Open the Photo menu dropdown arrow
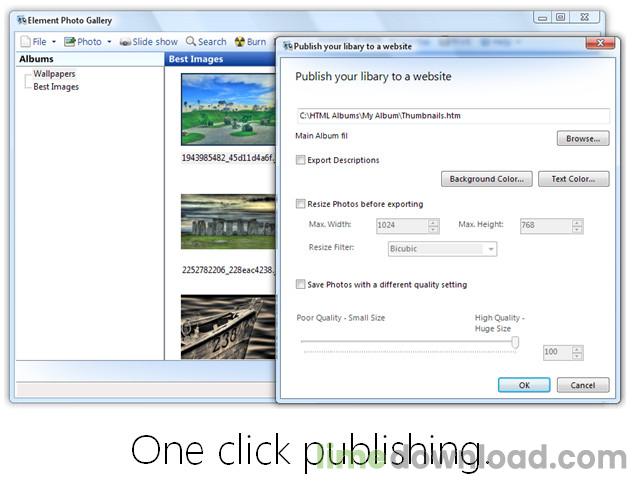 (109, 42)
